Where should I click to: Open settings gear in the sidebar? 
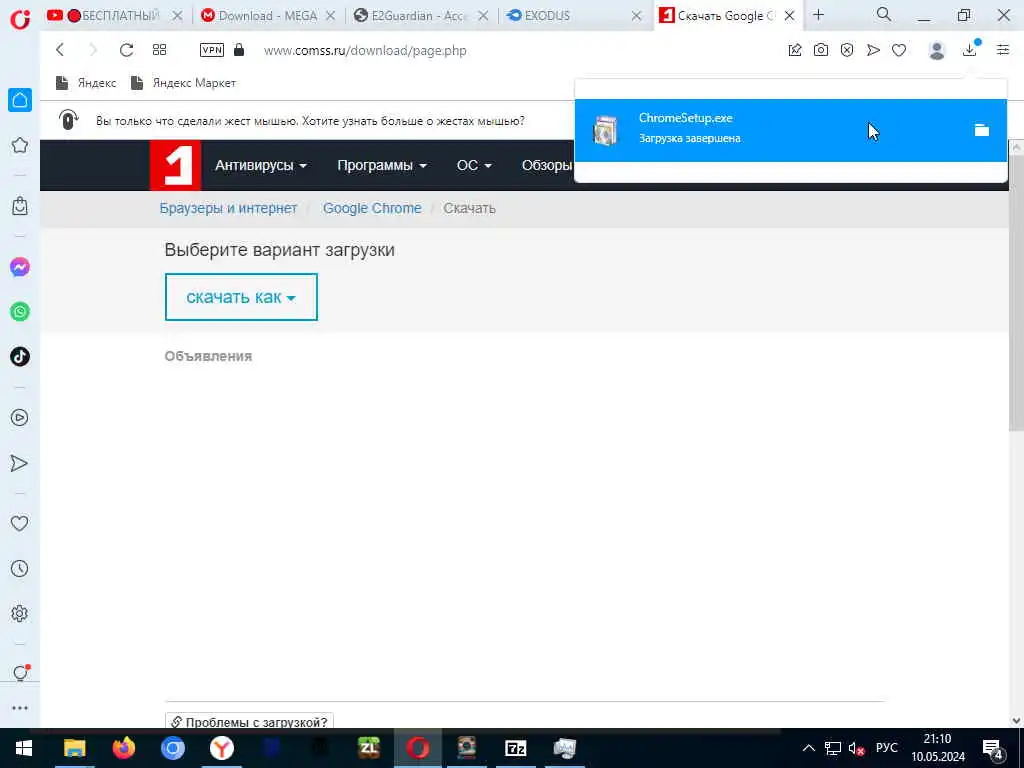20,614
